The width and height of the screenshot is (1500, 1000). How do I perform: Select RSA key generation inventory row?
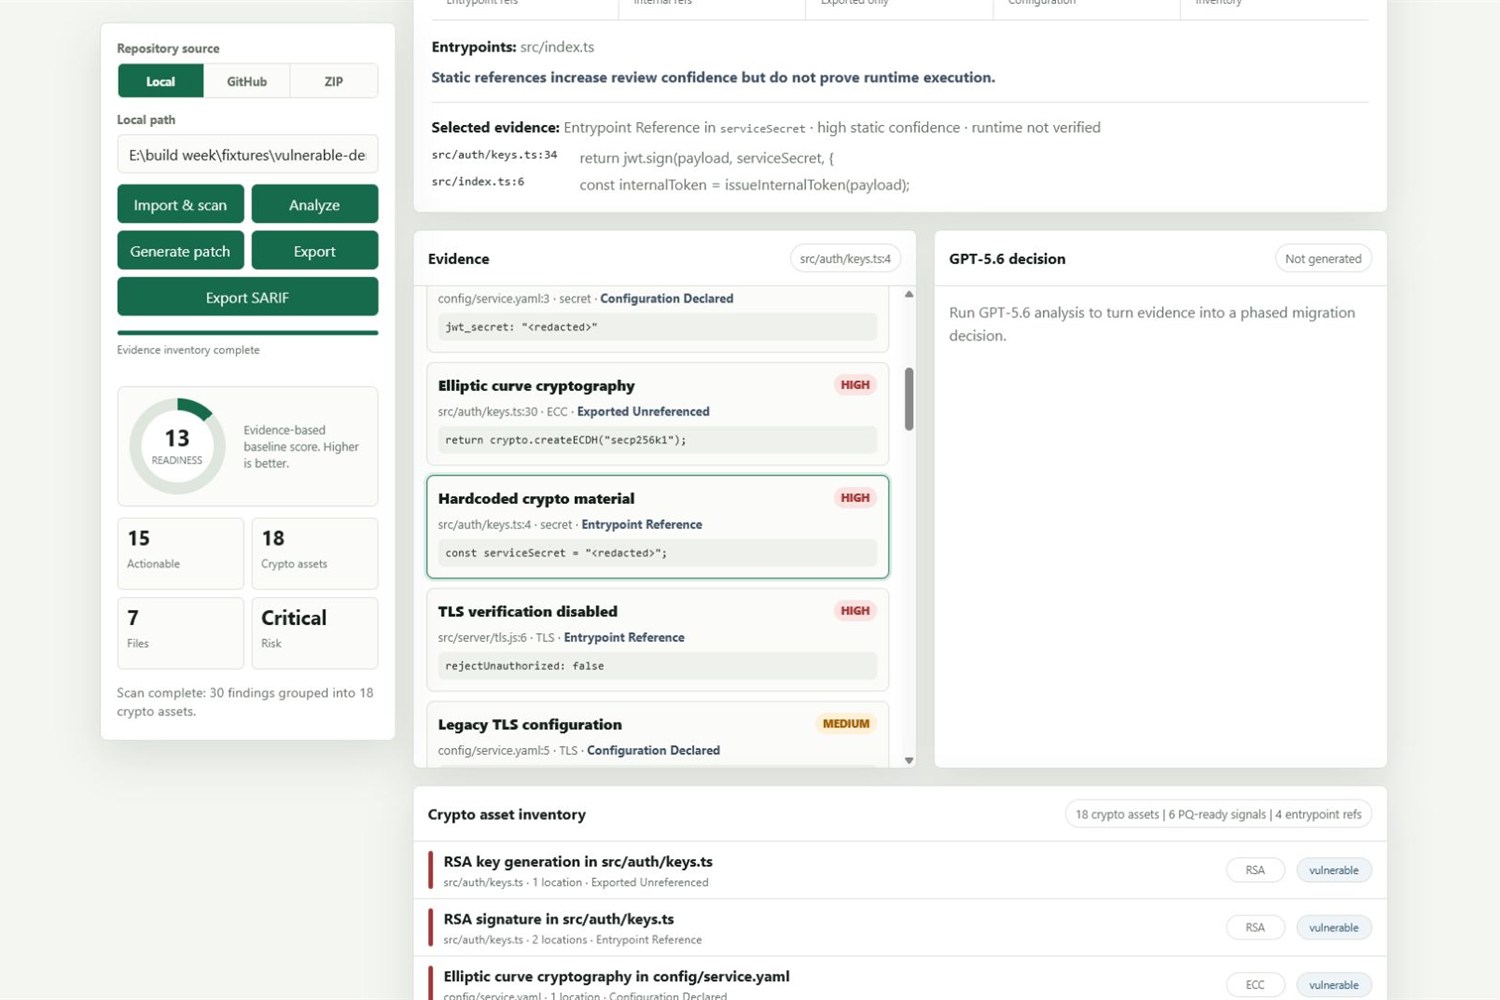900,870
